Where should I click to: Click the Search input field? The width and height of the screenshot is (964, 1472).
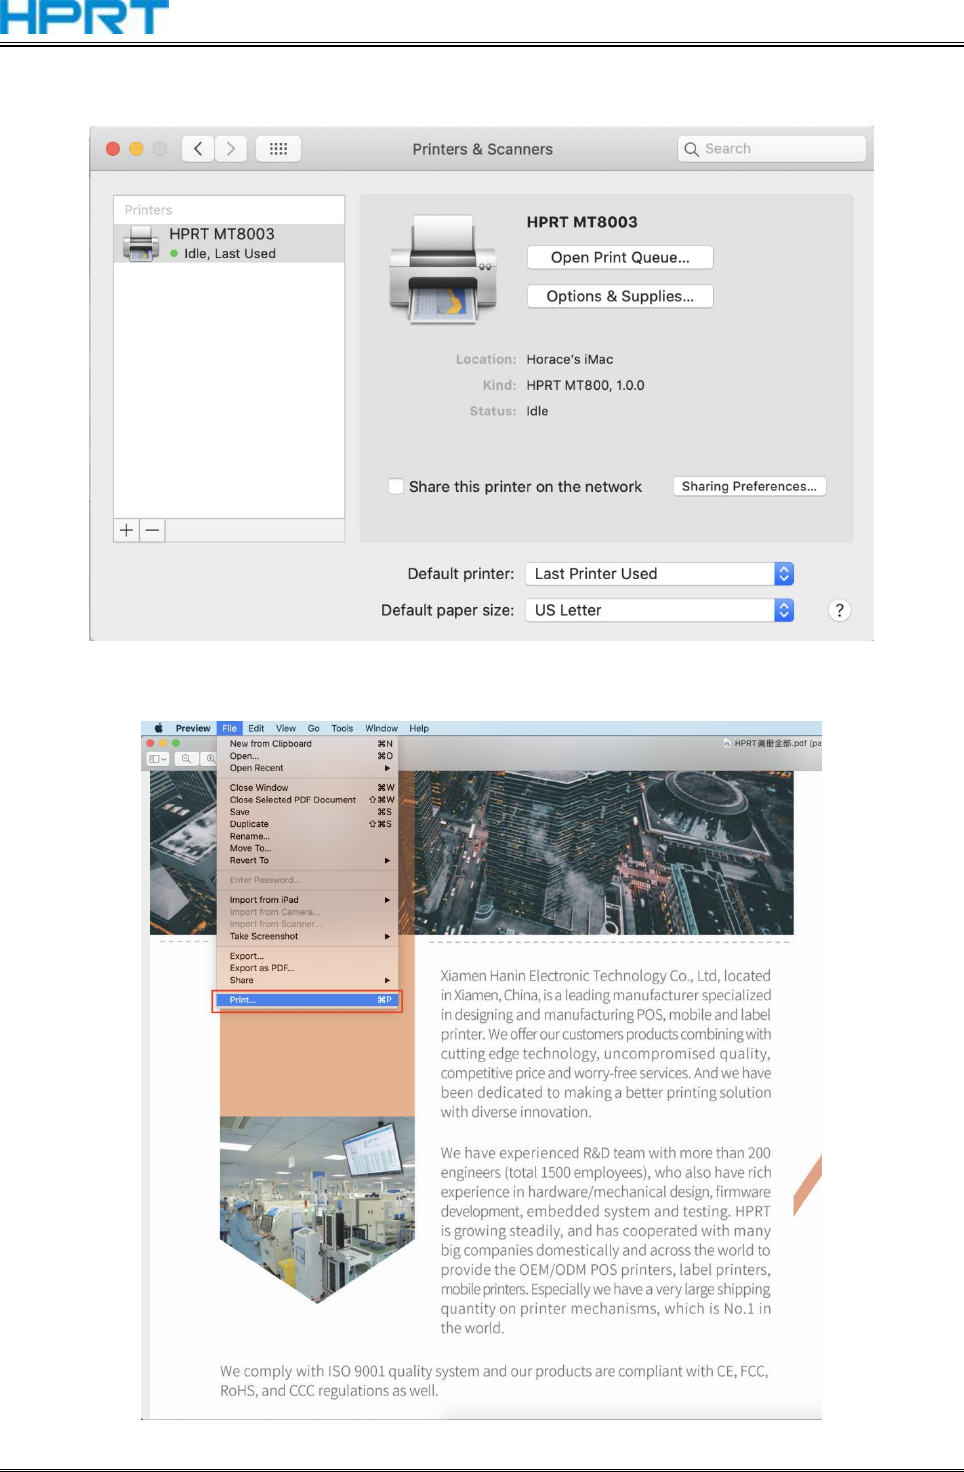tap(771, 149)
